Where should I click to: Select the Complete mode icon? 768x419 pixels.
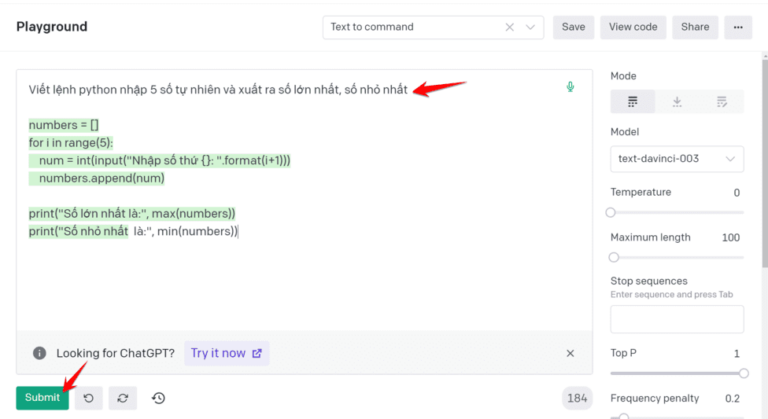click(633, 102)
